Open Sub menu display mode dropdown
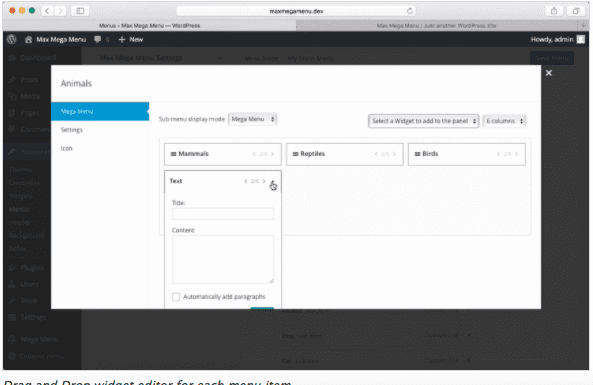The width and height of the screenshot is (593, 385). (x=252, y=119)
